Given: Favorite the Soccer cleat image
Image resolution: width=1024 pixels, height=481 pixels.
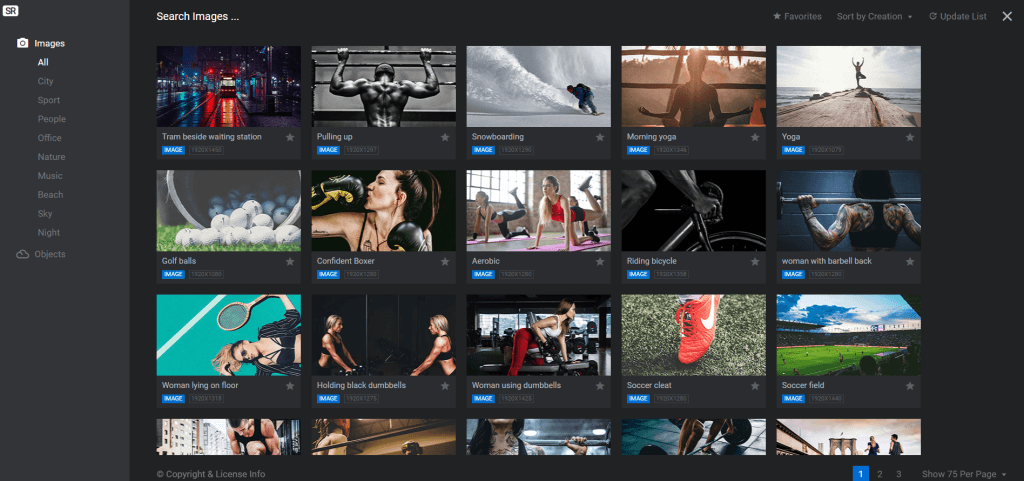Looking at the screenshot, I should pyautogui.click(x=755, y=386).
